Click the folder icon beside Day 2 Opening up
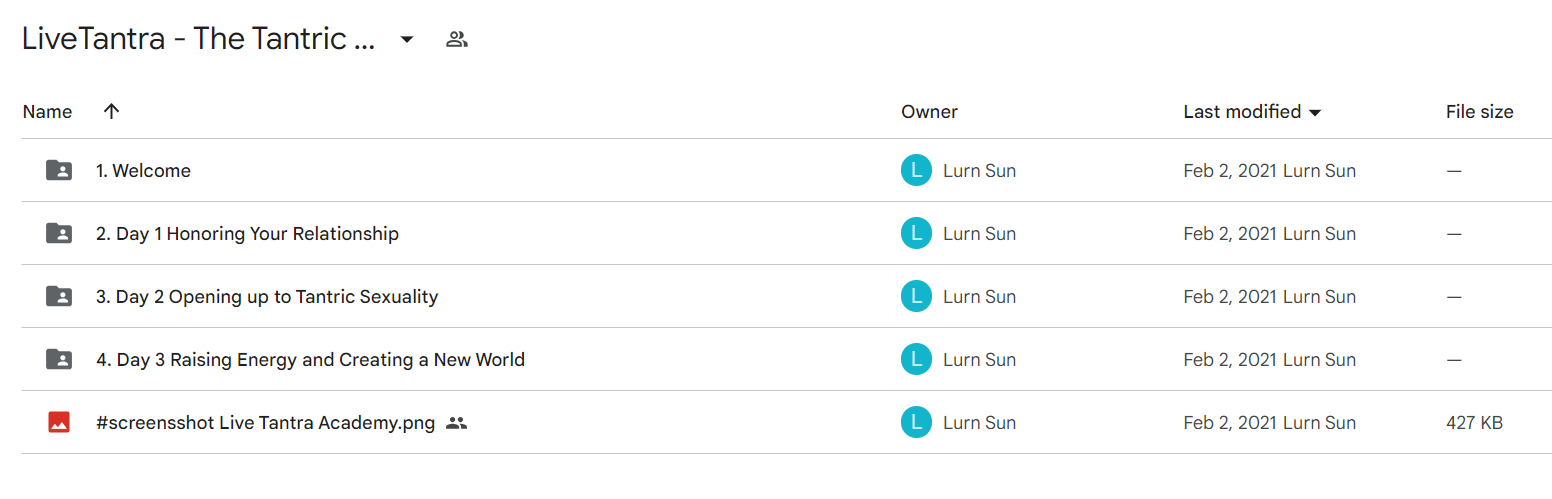Screen dimensions: 1552x499 click(x=59, y=297)
